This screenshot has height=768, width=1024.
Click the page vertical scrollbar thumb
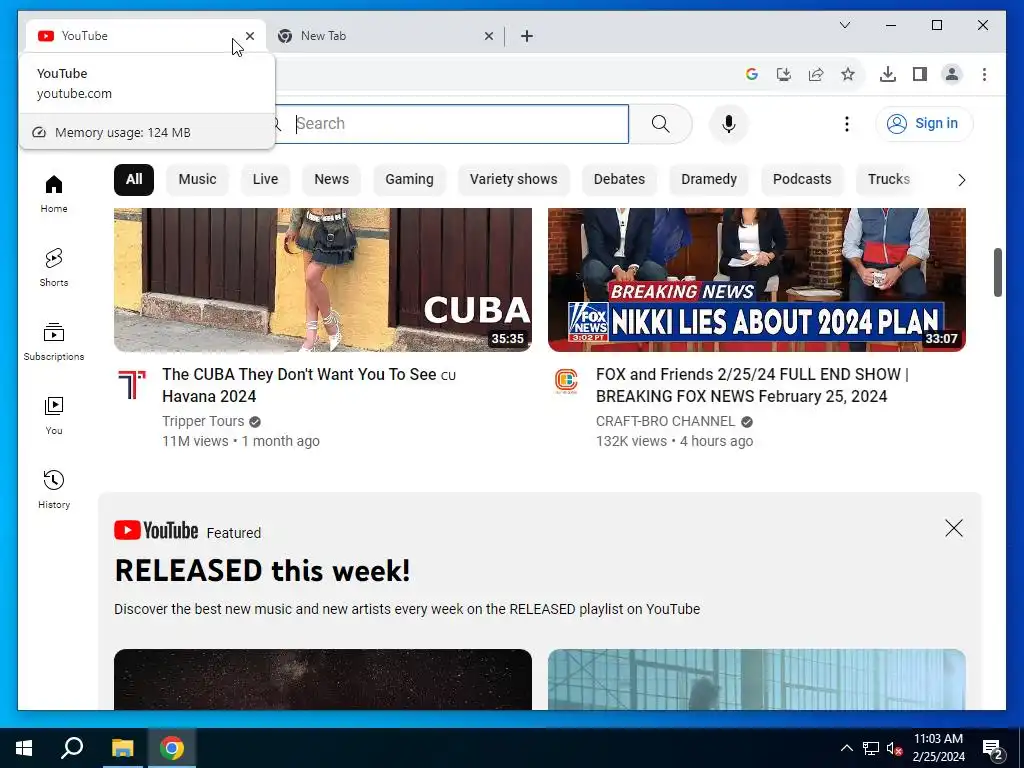(998, 272)
